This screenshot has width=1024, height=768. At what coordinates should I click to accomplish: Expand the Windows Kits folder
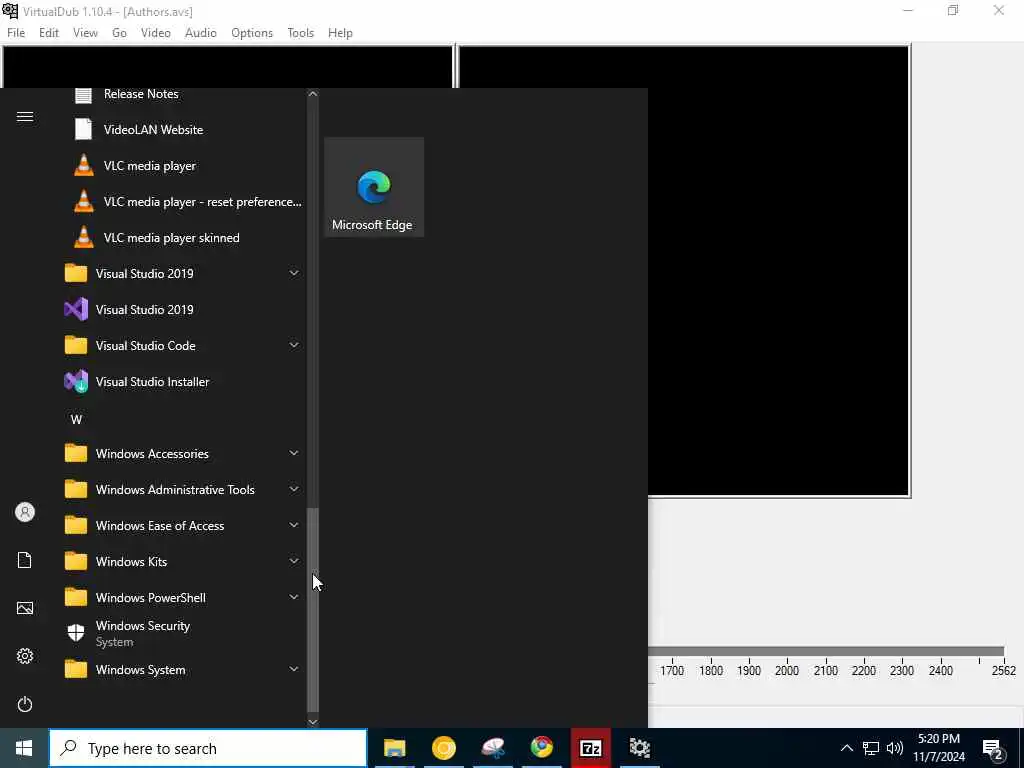tap(180, 562)
